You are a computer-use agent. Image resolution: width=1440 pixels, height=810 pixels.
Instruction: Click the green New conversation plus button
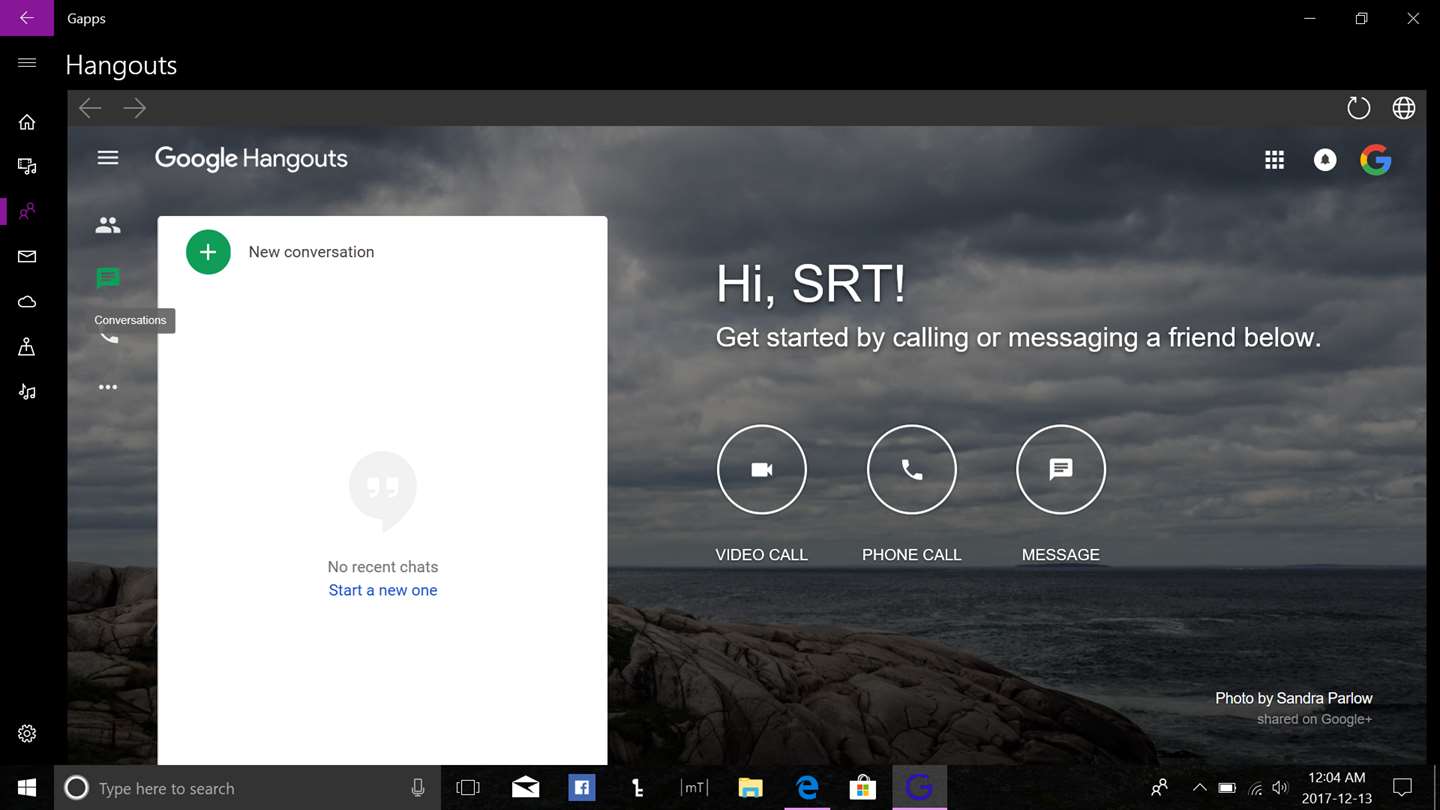tap(208, 252)
